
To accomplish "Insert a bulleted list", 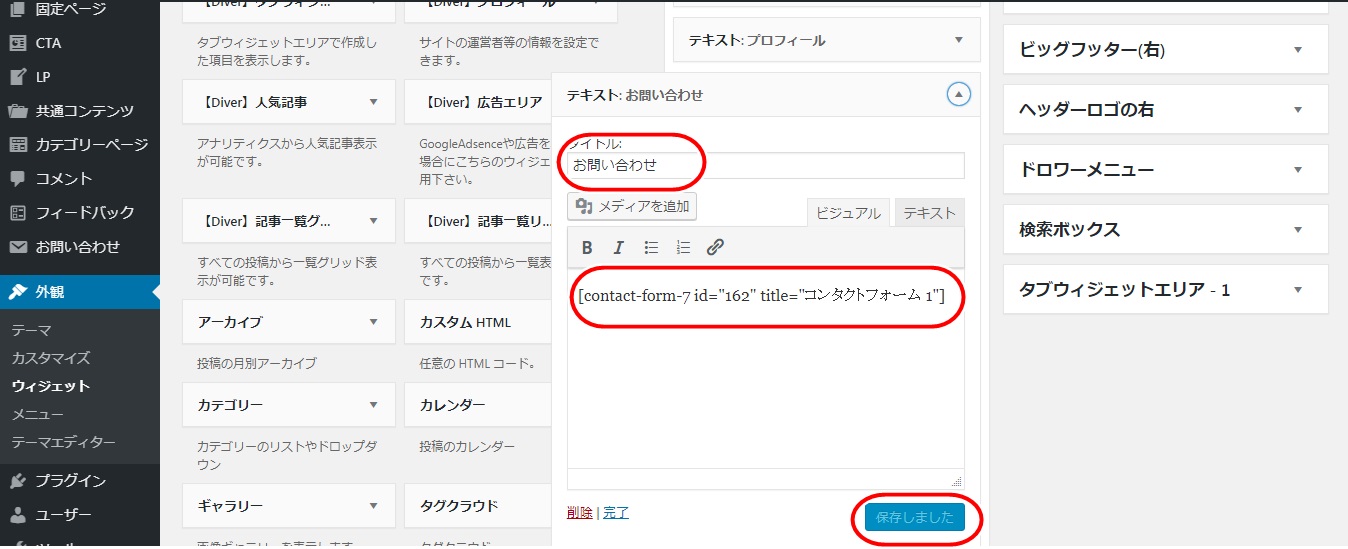I will (651, 248).
